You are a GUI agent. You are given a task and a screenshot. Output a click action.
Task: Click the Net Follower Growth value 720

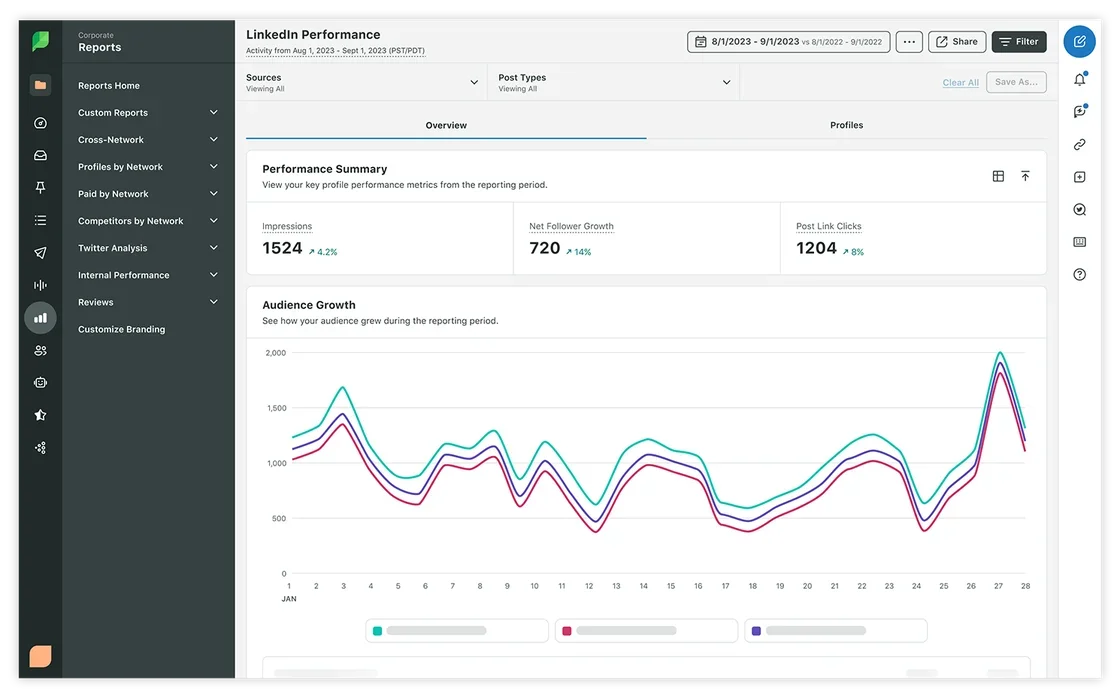pos(544,248)
